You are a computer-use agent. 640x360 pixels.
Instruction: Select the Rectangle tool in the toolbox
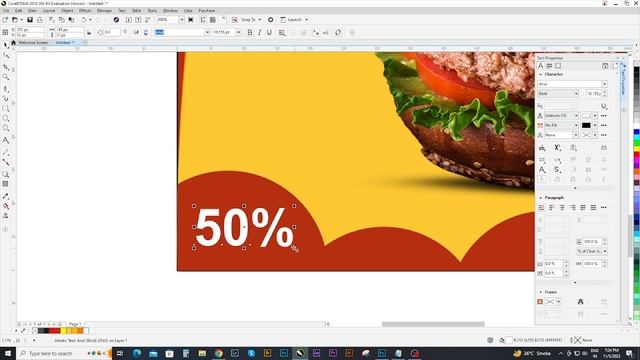coord(6,109)
